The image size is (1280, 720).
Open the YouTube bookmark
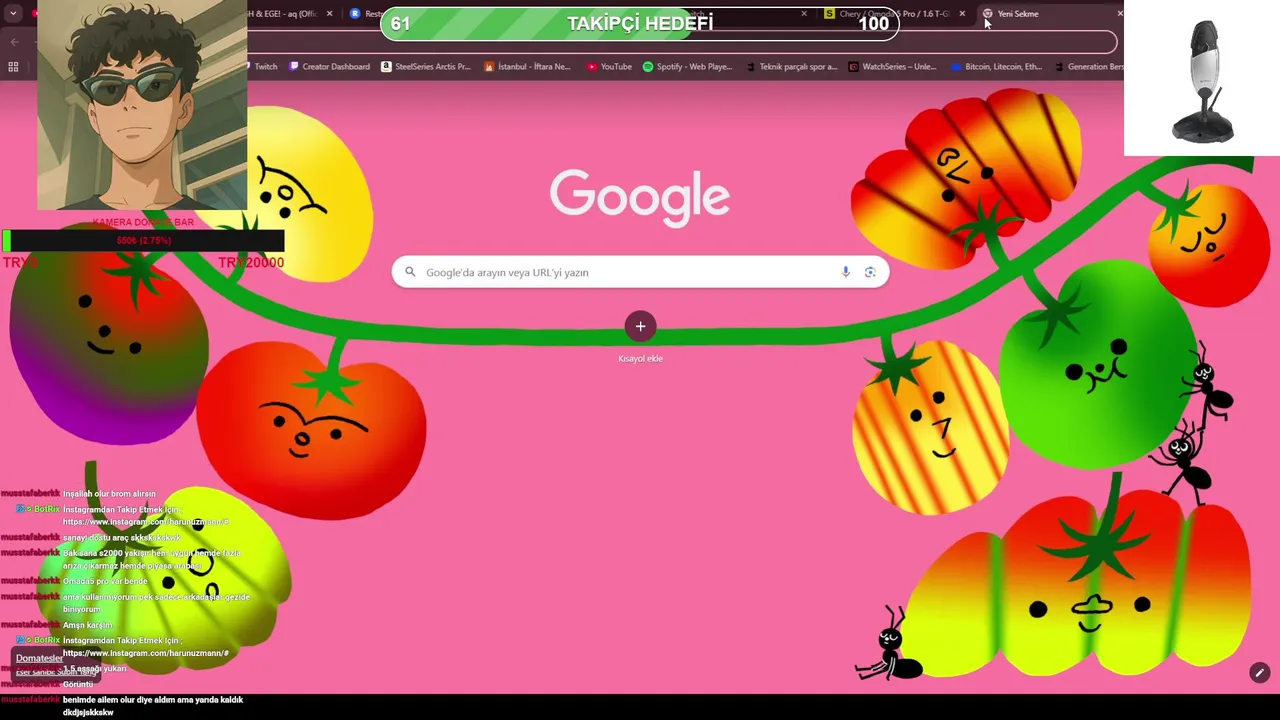pyautogui.click(x=609, y=67)
